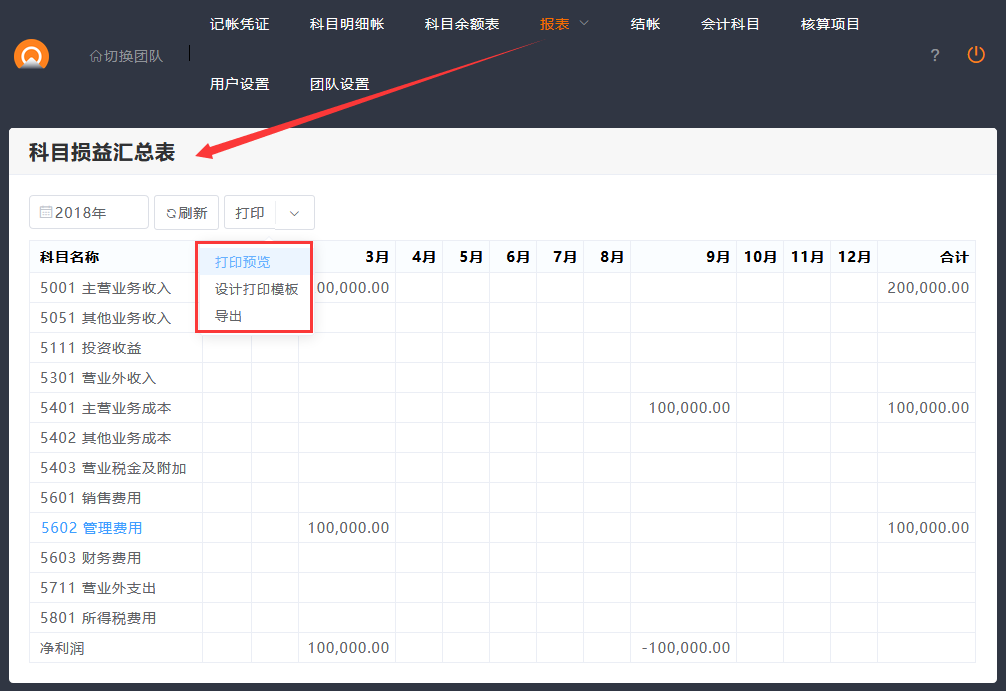
Task: Navigate to 会计科目
Action: 730,24
